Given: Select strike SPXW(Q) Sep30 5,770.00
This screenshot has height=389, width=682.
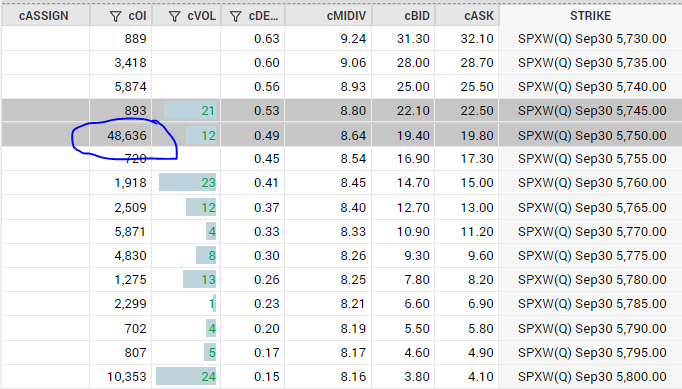Looking at the screenshot, I should [x=592, y=231].
